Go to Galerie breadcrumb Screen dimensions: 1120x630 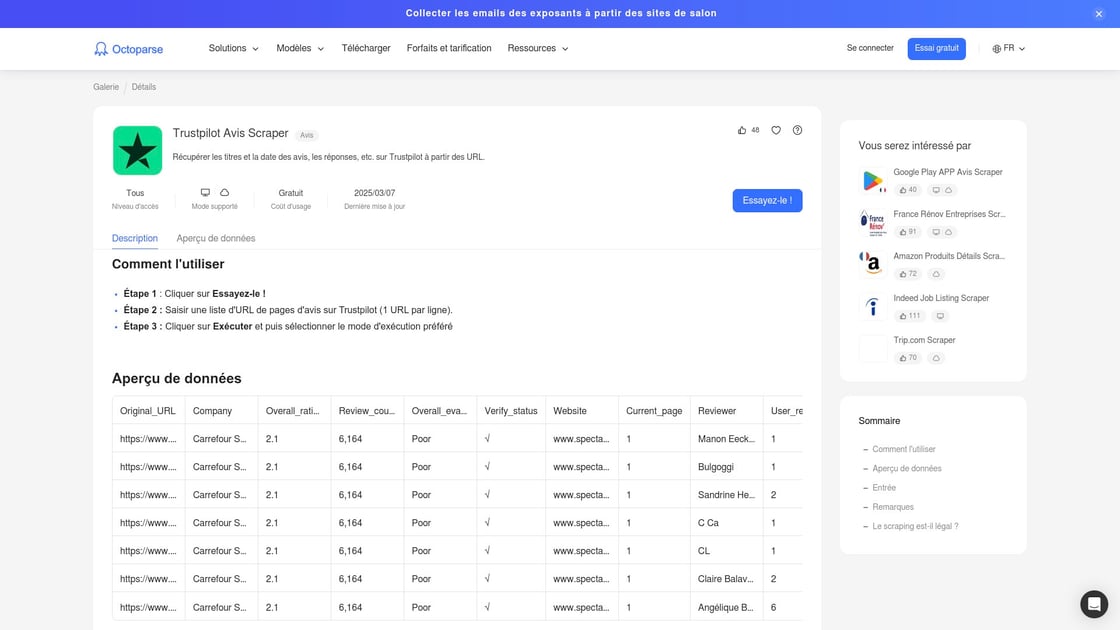[x=106, y=87]
